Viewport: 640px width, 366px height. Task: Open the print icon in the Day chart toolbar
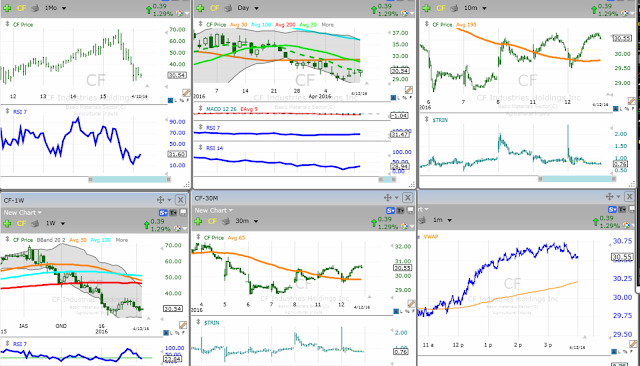(x=229, y=8)
